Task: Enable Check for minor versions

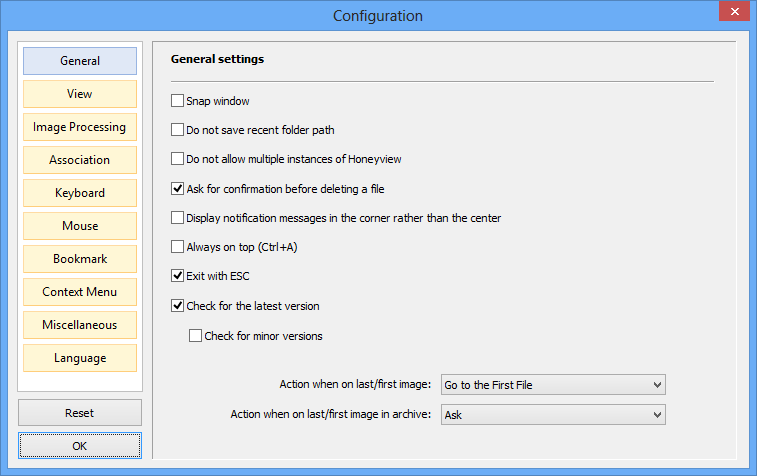Action: click(195, 336)
